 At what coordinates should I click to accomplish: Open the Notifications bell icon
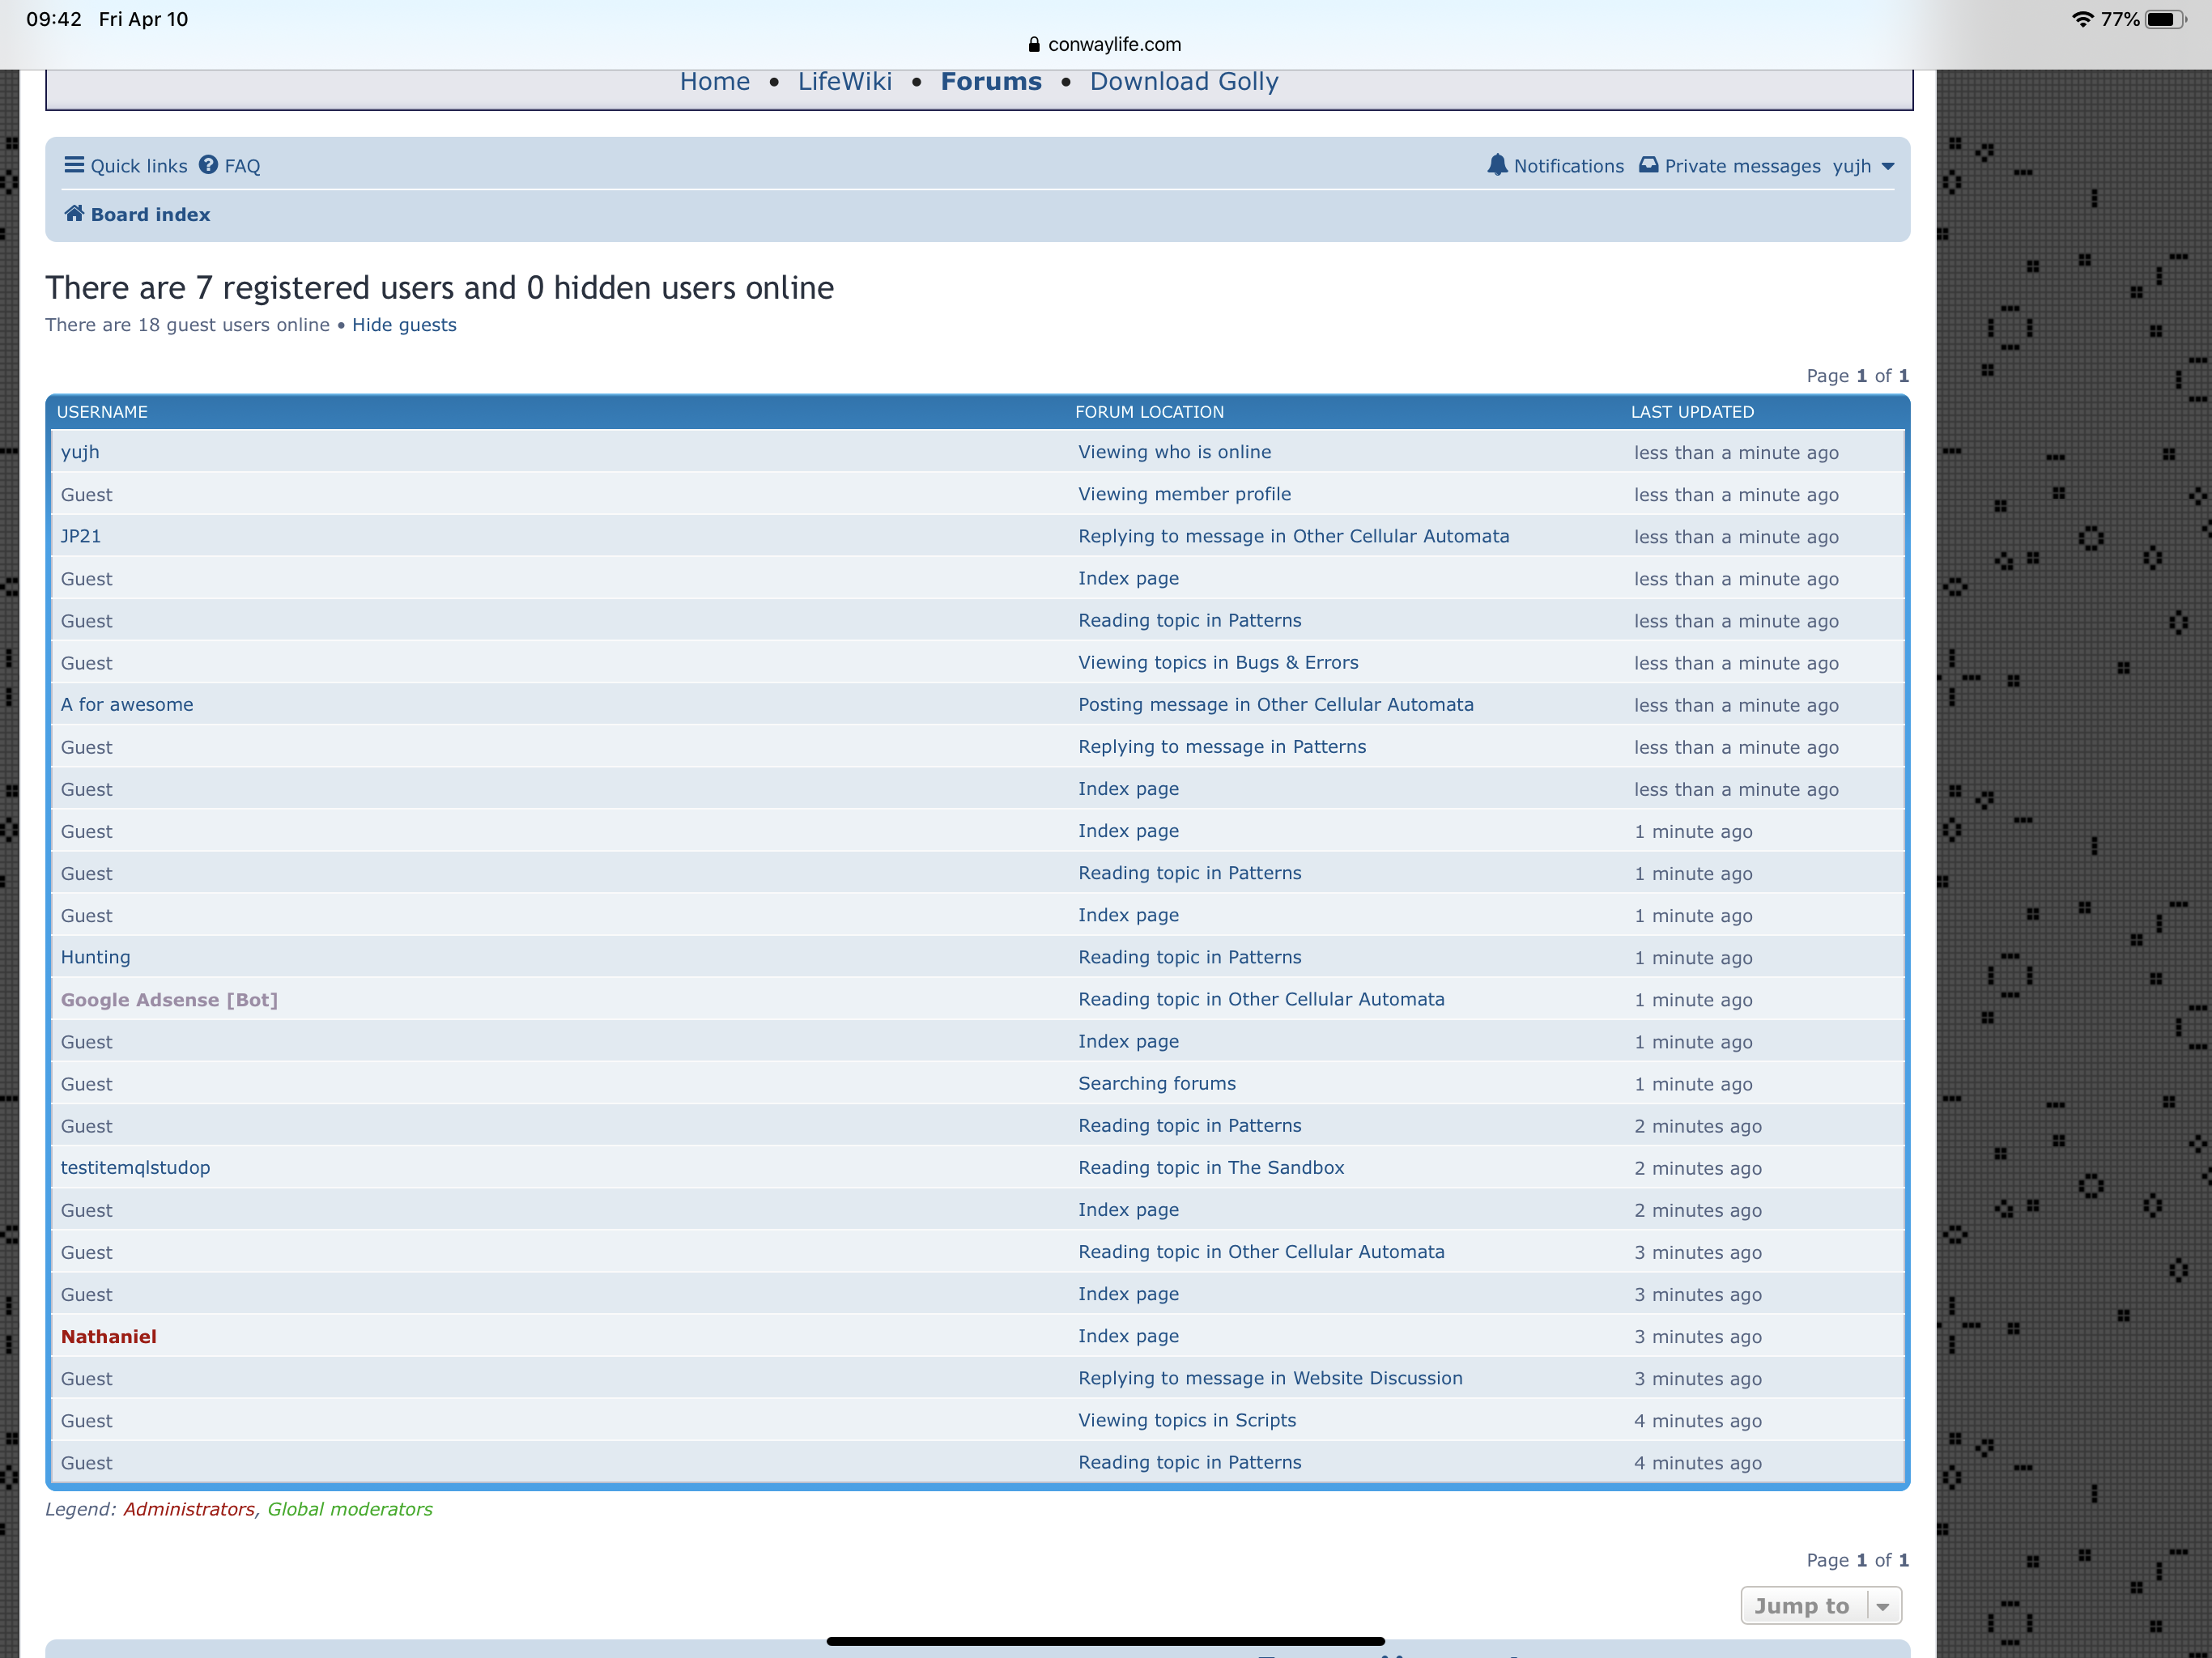tap(1497, 165)
